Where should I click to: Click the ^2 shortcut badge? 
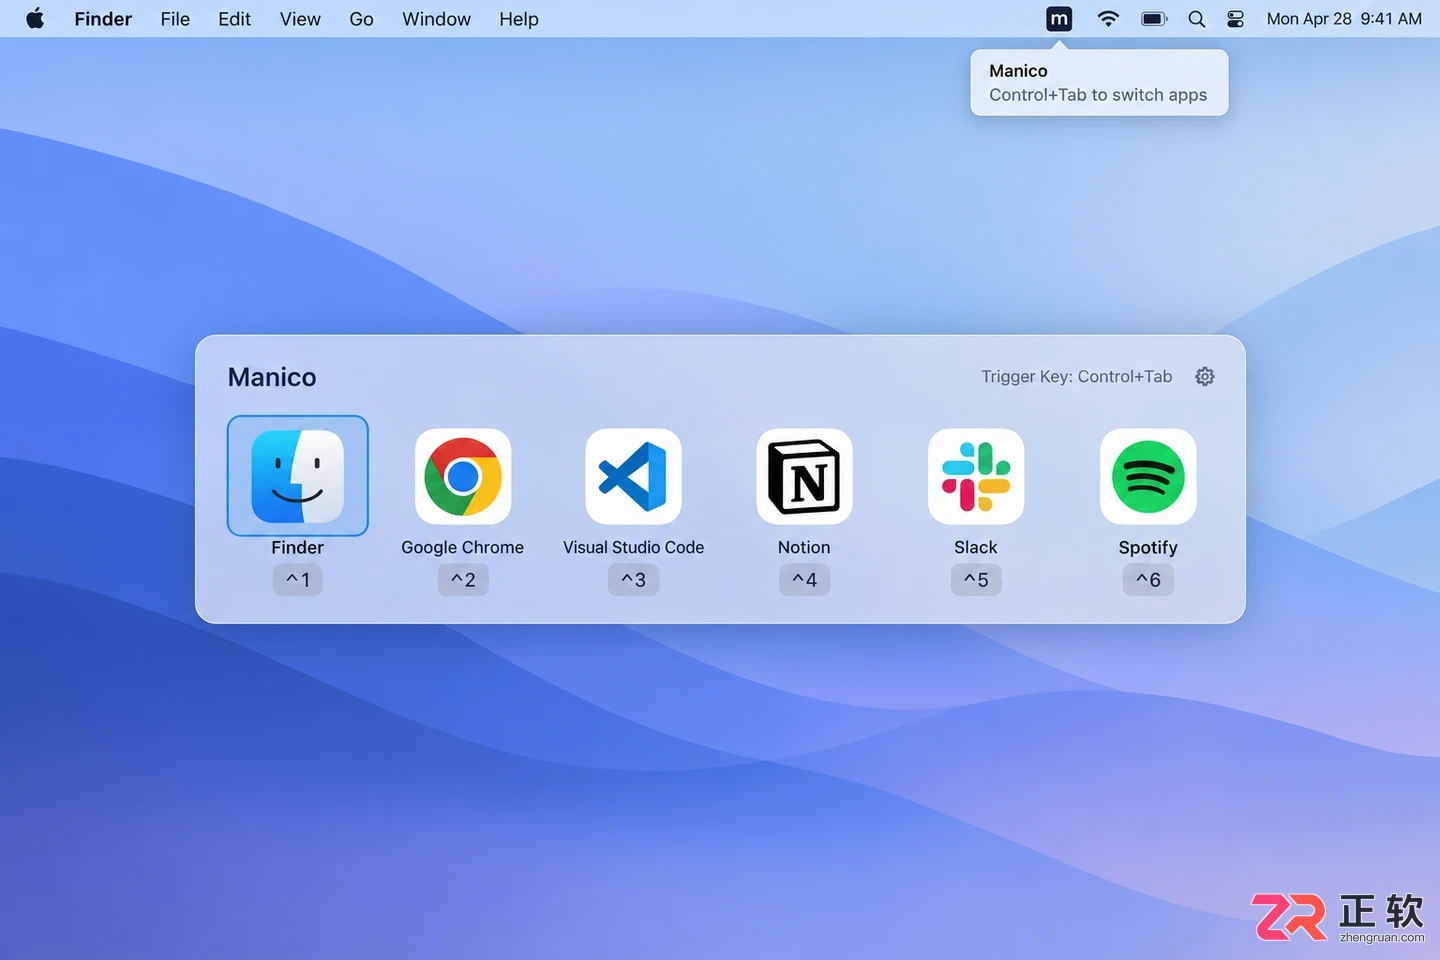pyautogui.click(x=463, y=579)
